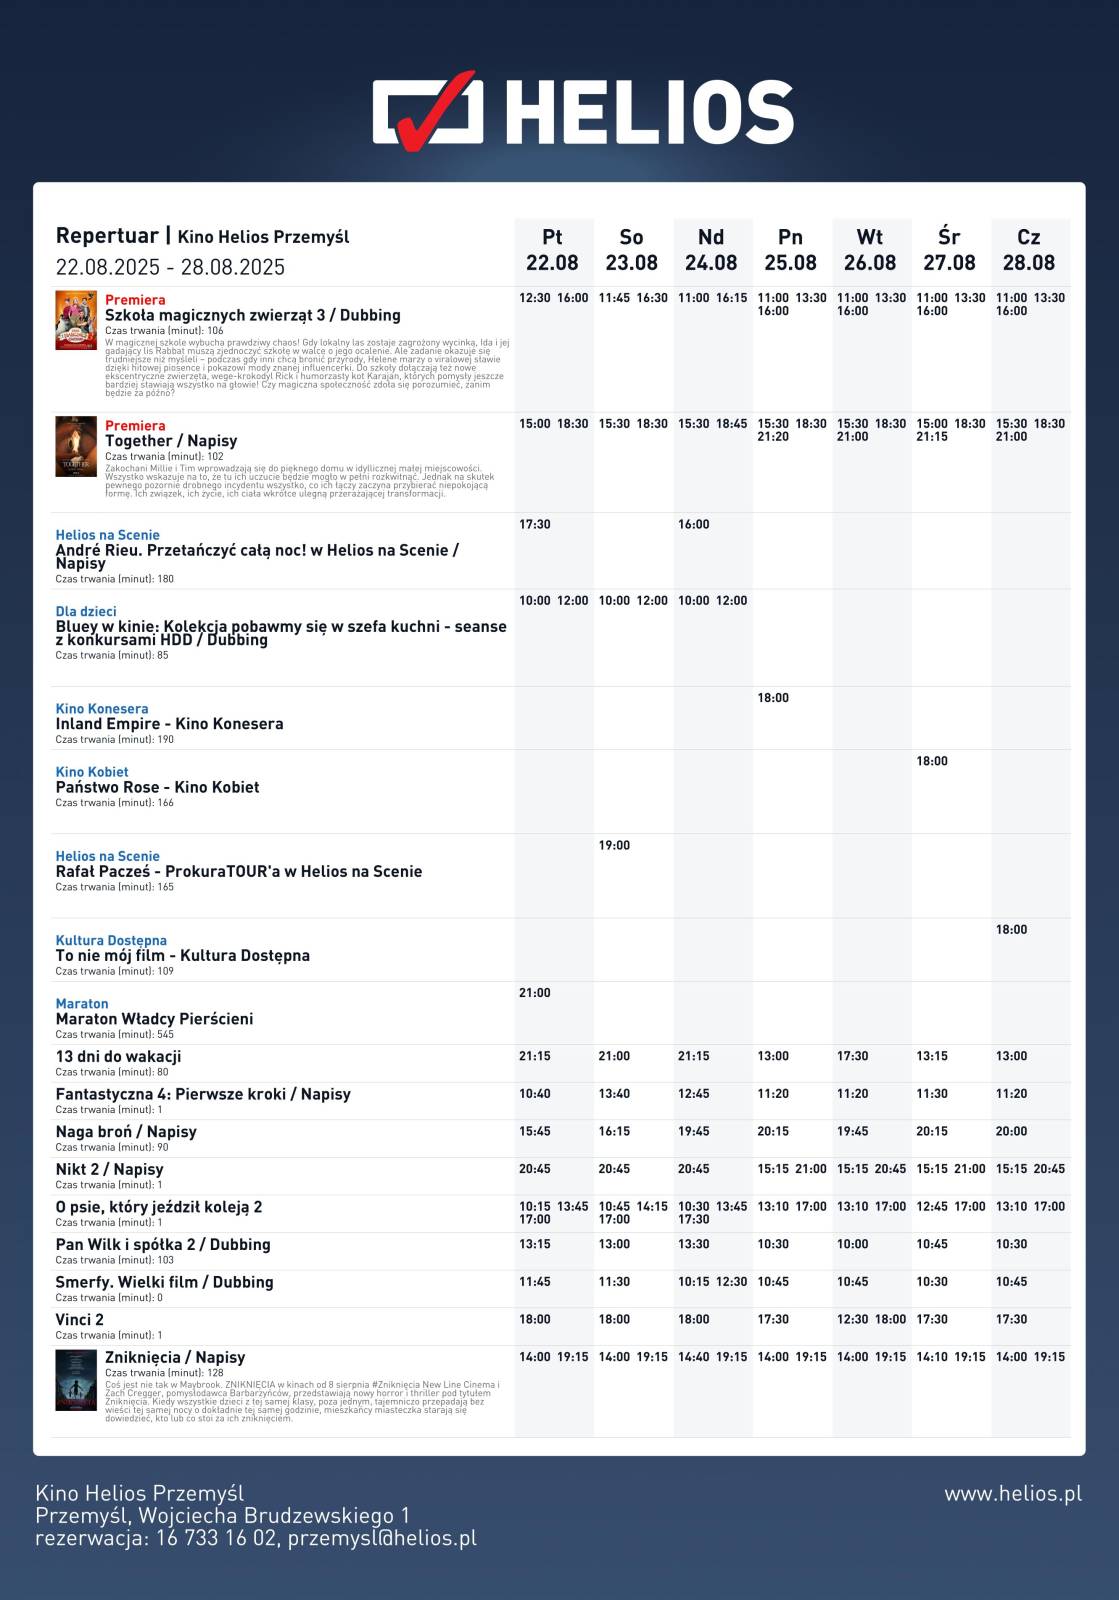The width and height of the screenshot is (1119, 1600).
Task: Open Inland Empire - Kino Konesera title
Action: (169, 723)
